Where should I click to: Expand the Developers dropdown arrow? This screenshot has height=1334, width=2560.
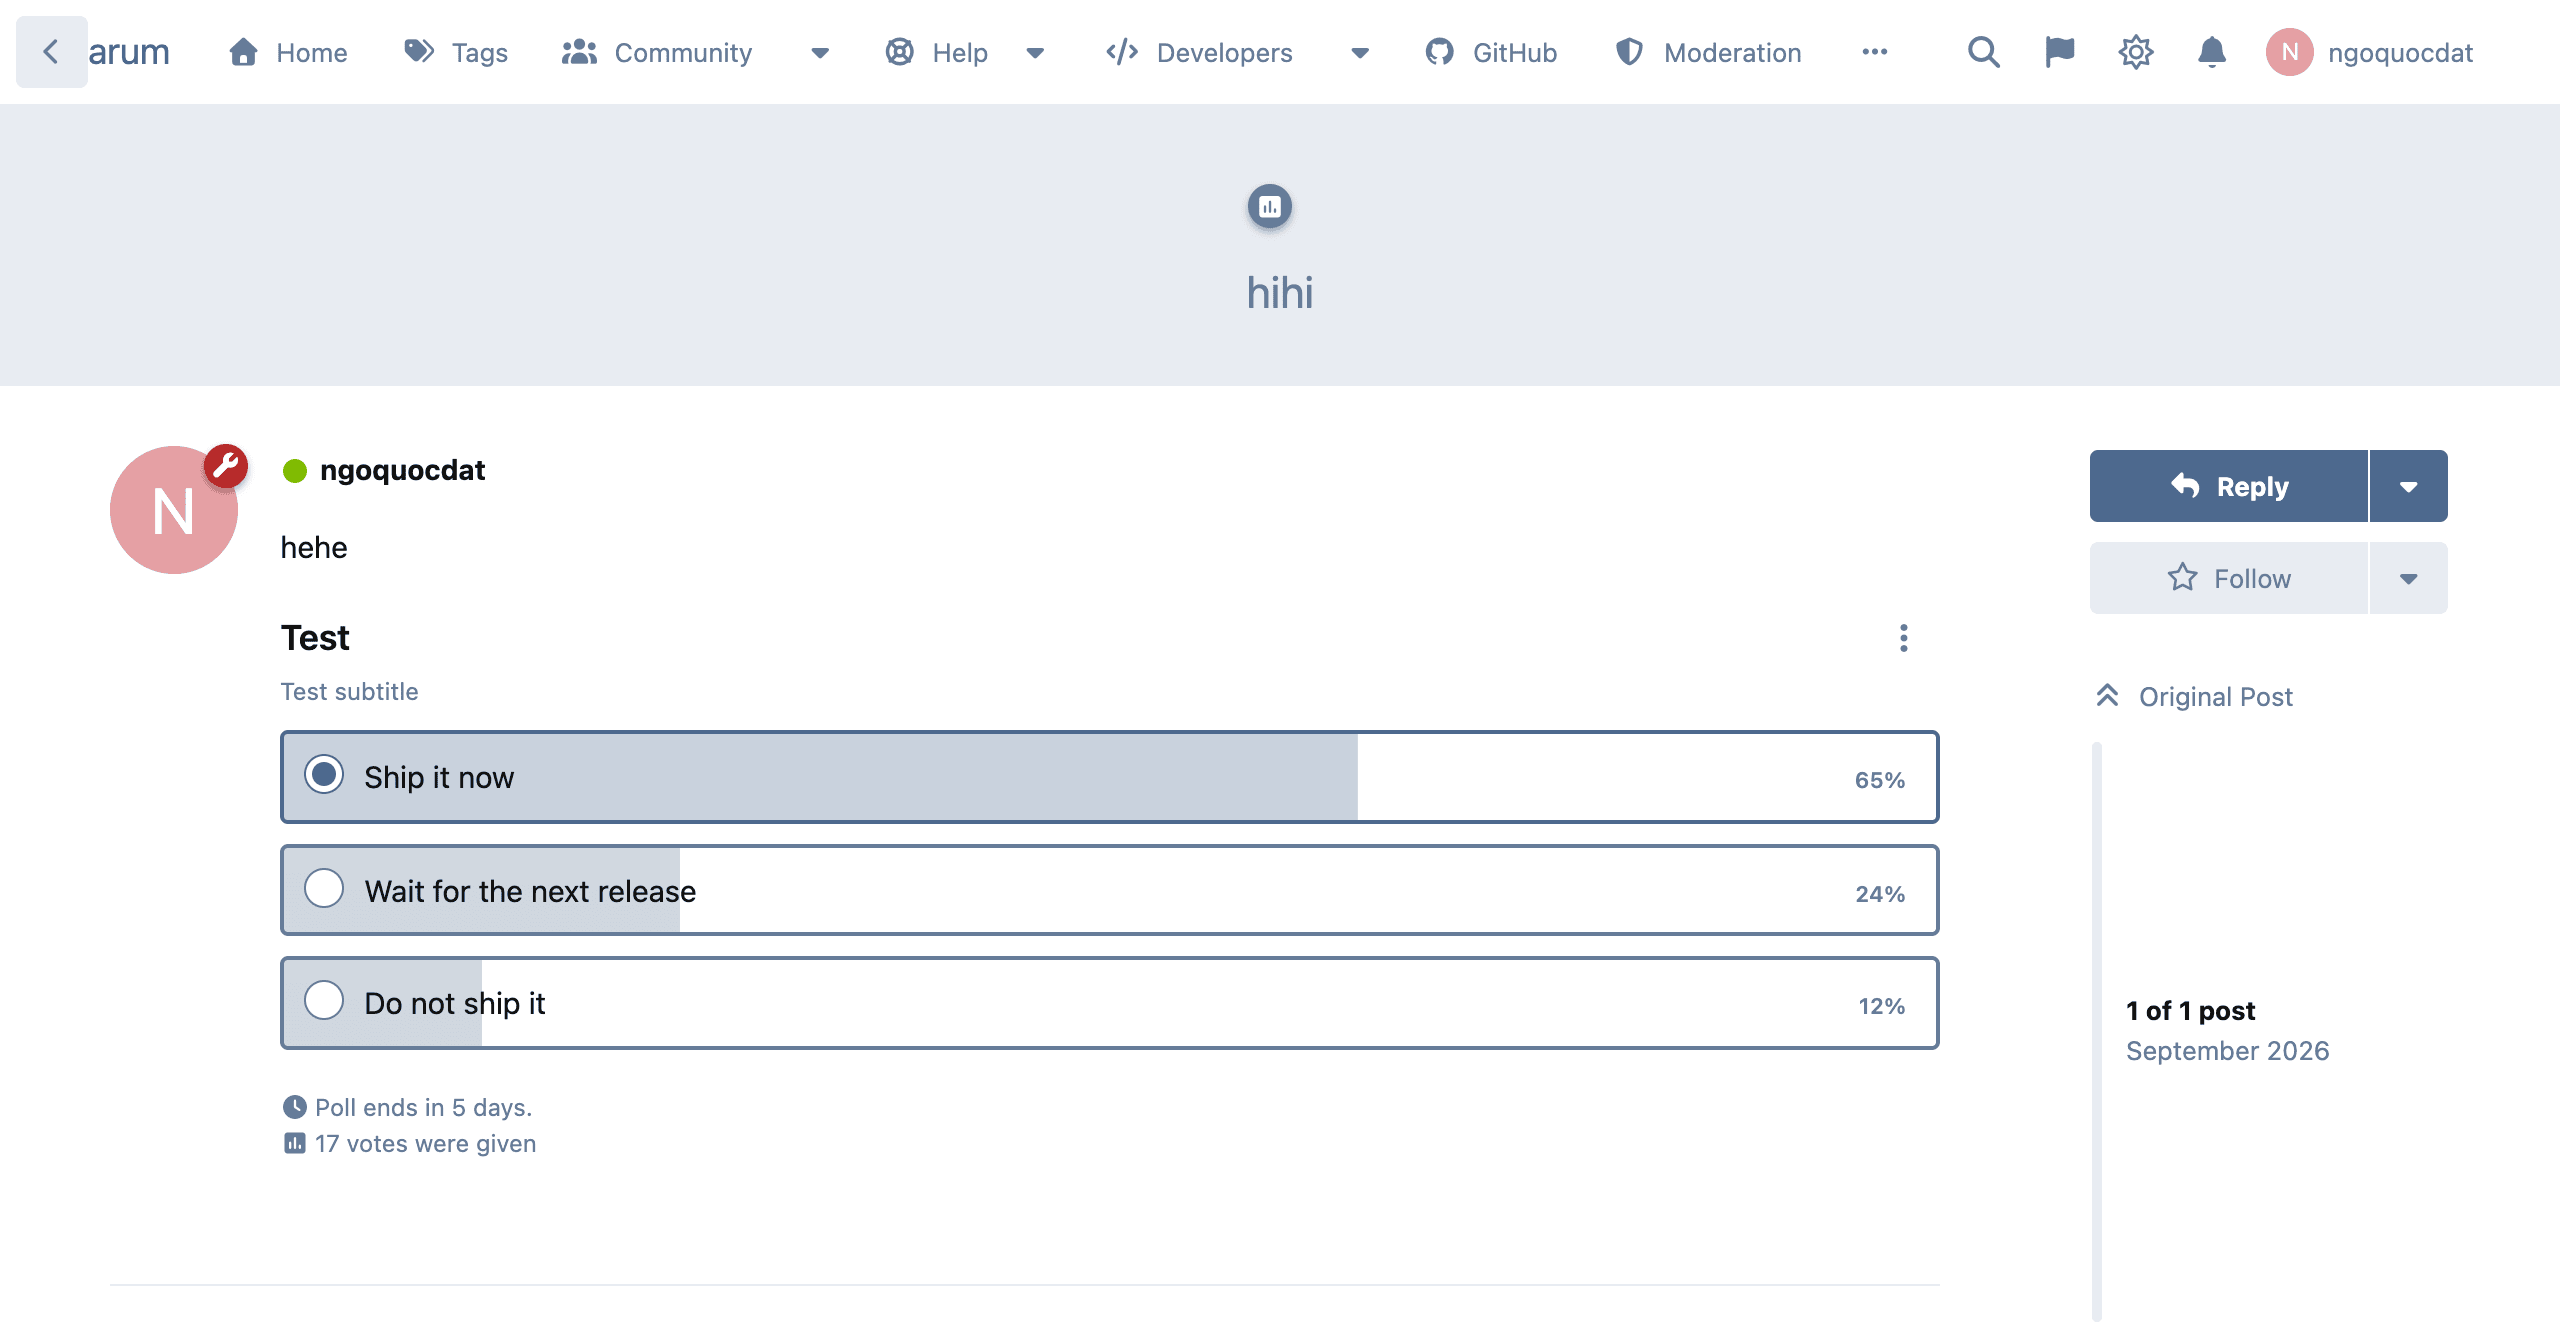1360,53
